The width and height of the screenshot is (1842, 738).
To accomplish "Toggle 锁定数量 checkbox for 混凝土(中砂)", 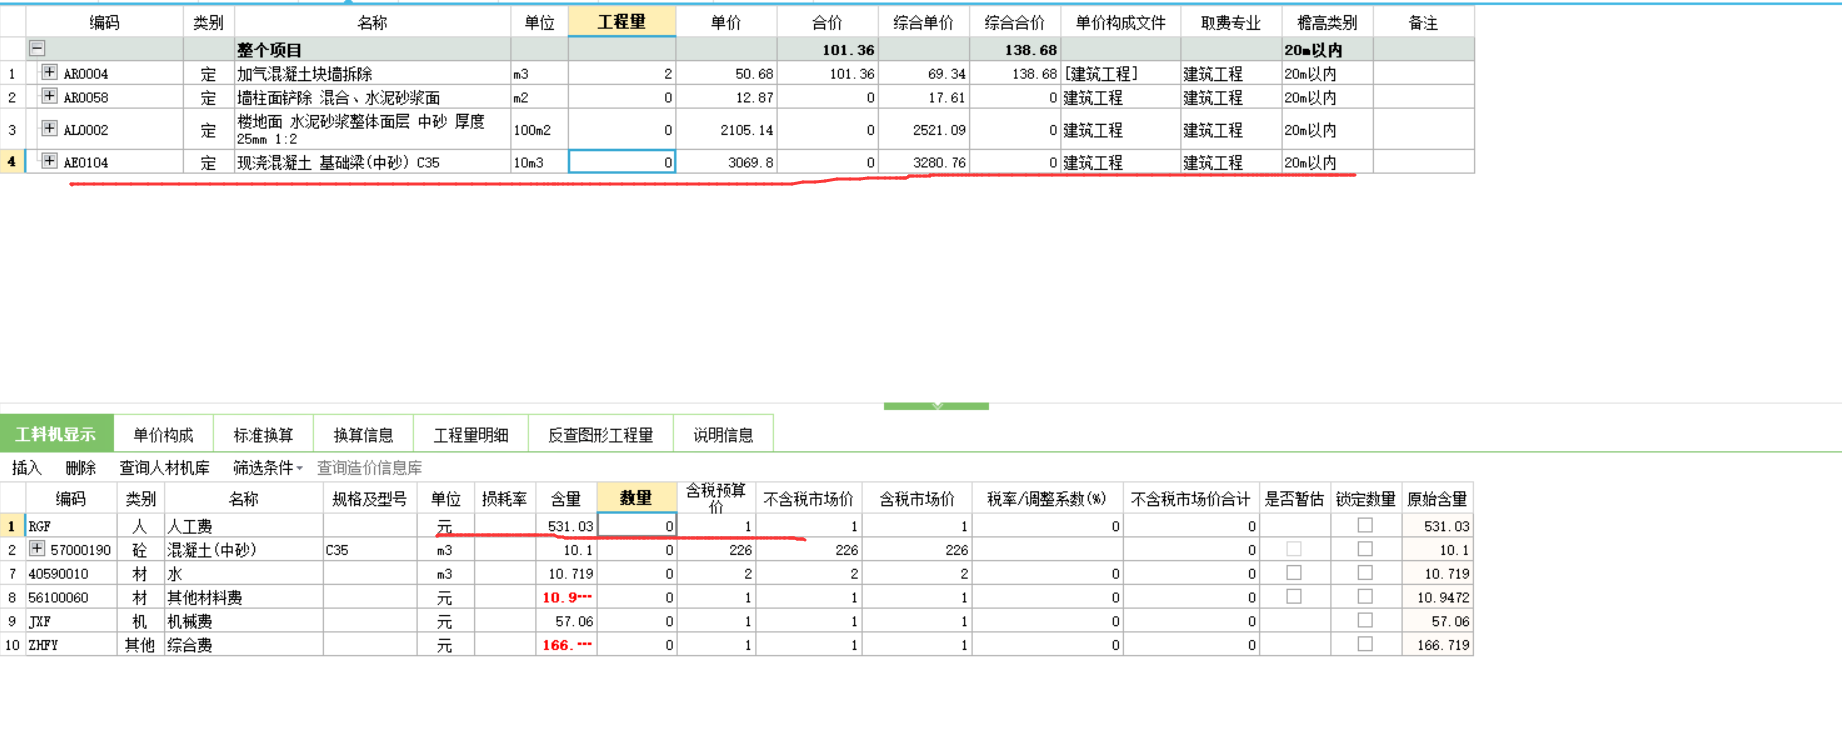I will [x=1365, y=548].
